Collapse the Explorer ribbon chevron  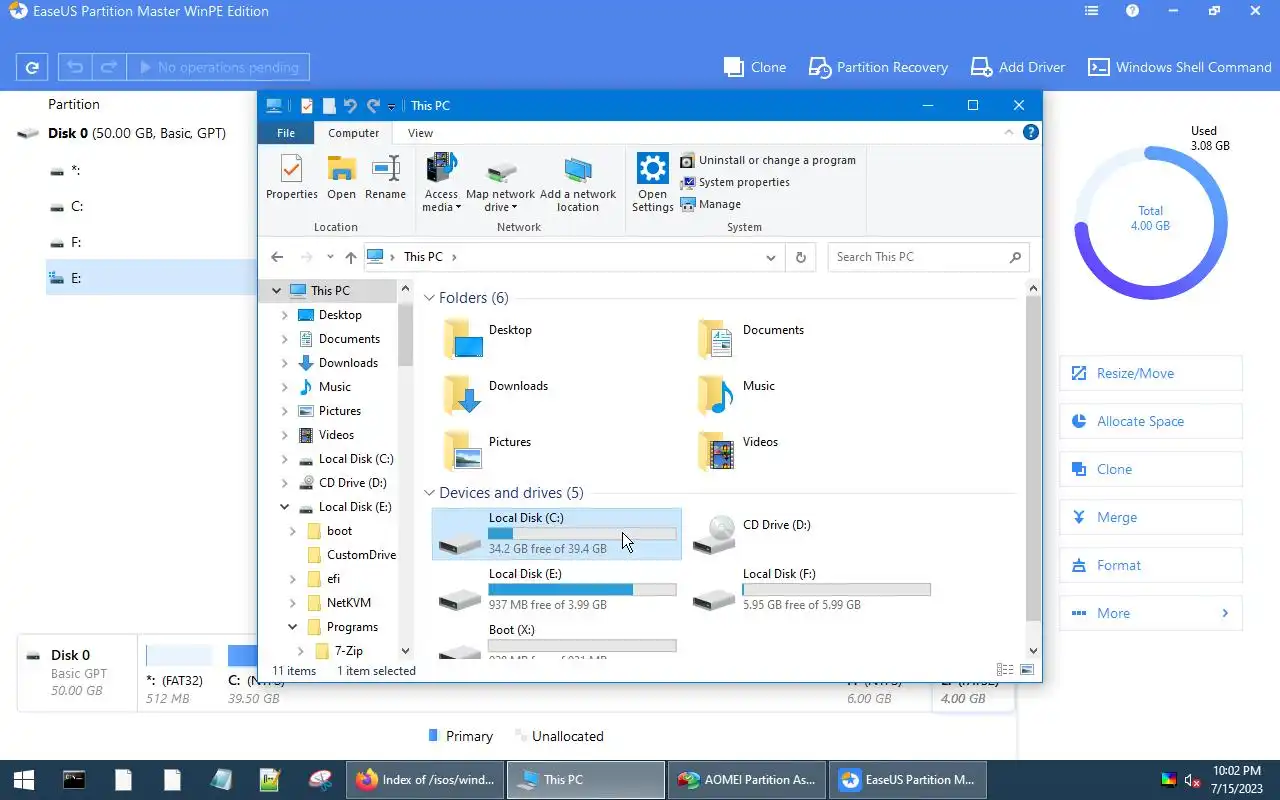1010,132
